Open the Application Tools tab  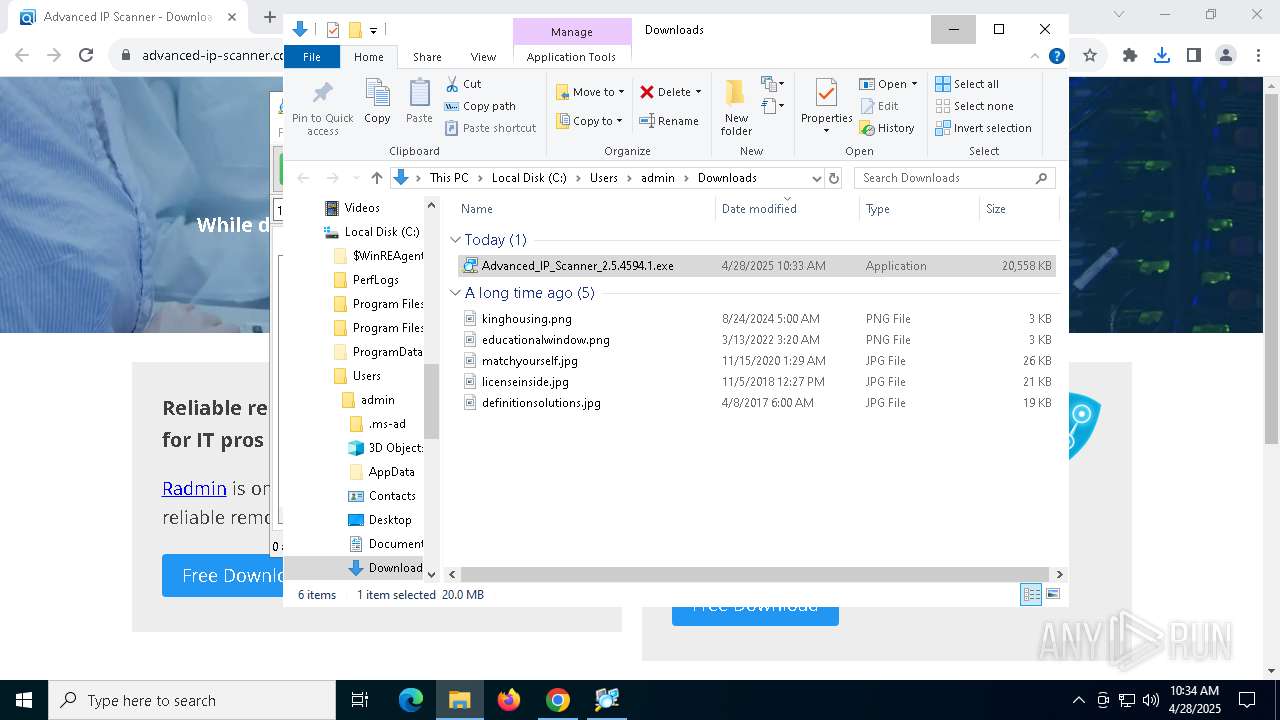point(571,57)
